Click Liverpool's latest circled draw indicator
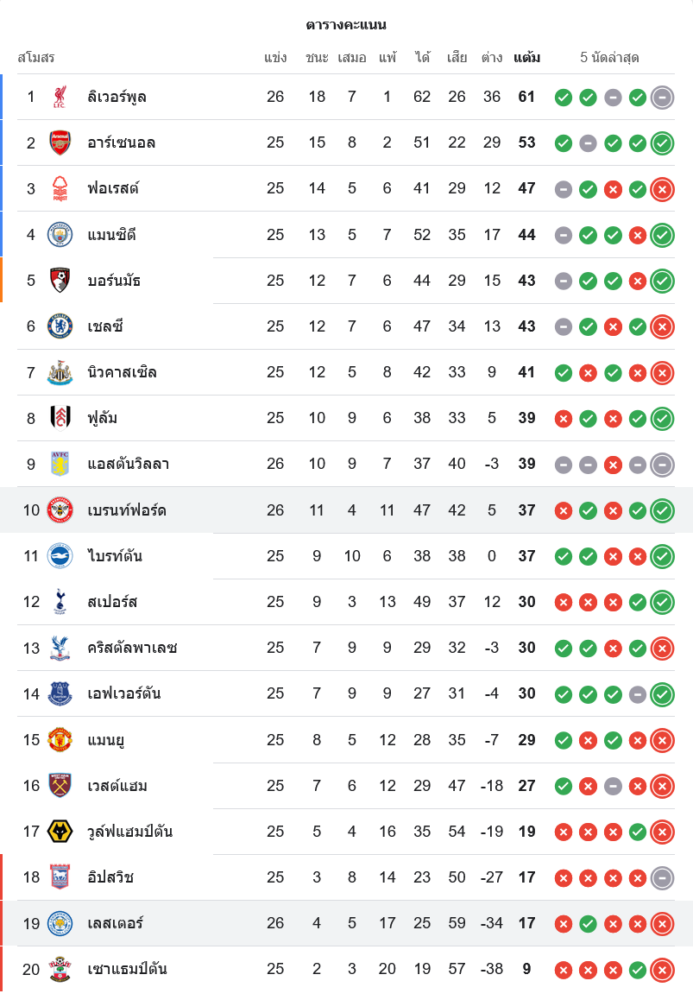The height and width of the screenshot is (1000, 693). 661,97
